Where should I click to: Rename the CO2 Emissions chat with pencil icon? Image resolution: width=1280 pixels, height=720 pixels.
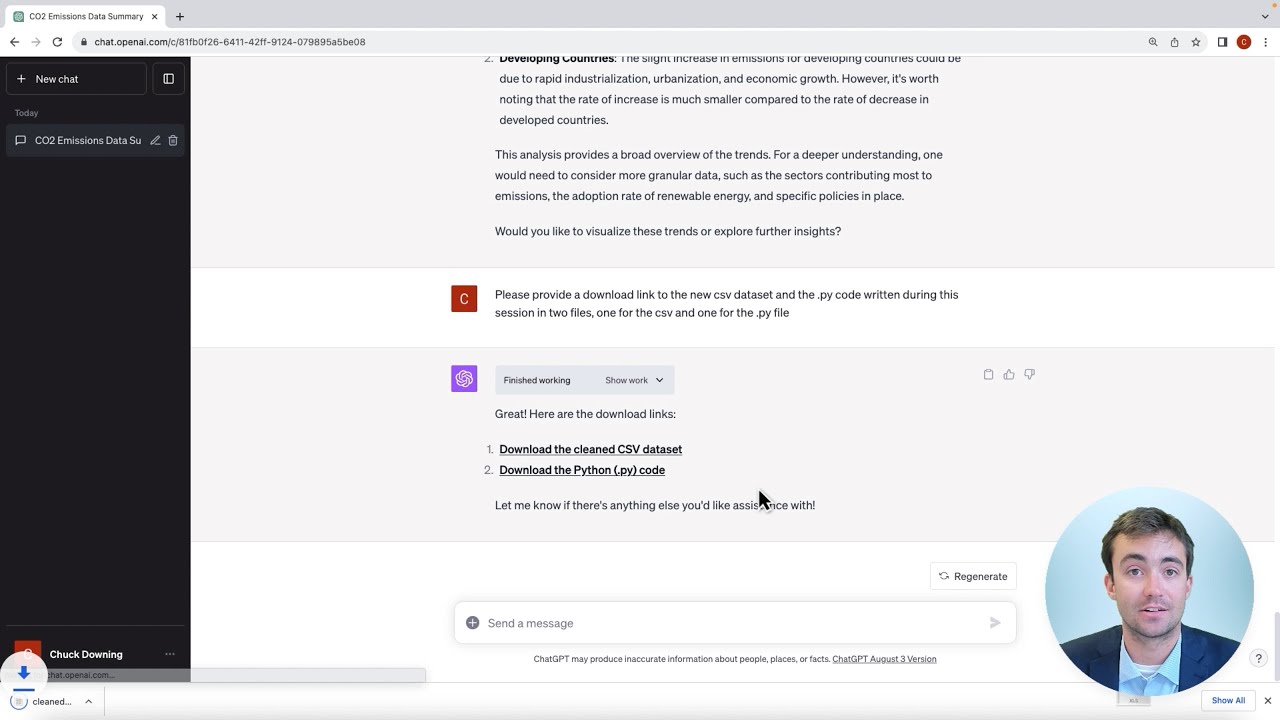(155, 140)
